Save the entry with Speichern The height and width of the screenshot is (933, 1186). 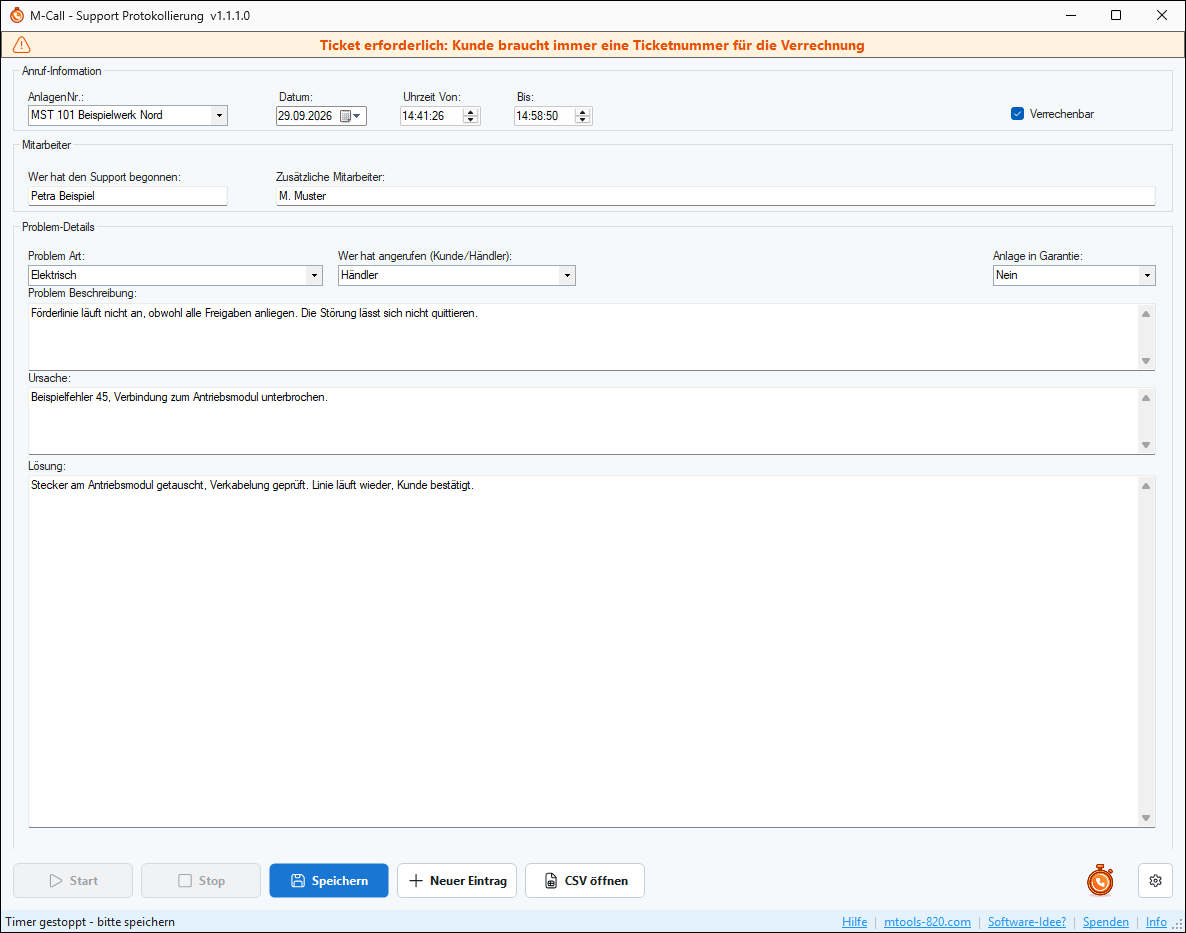[x=329, y=881]
